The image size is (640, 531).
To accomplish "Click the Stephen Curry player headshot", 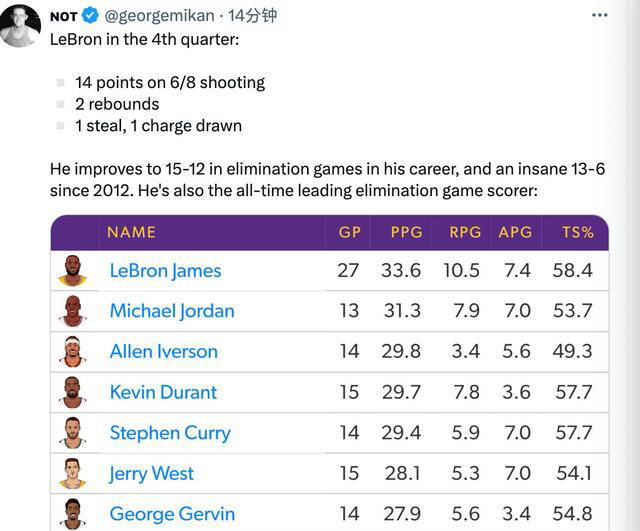I will click(73, 433).
